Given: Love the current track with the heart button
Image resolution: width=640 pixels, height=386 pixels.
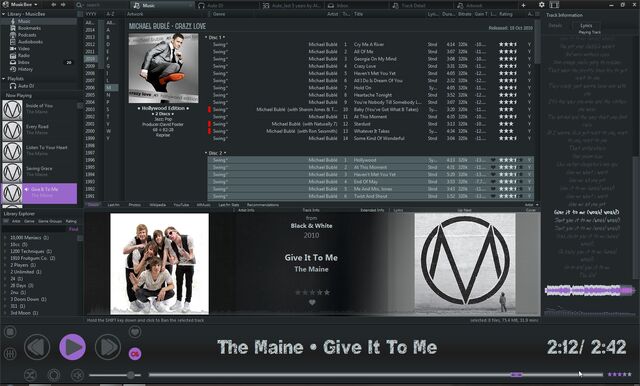Looking at the screenshot, I should (x=135, y=332).
